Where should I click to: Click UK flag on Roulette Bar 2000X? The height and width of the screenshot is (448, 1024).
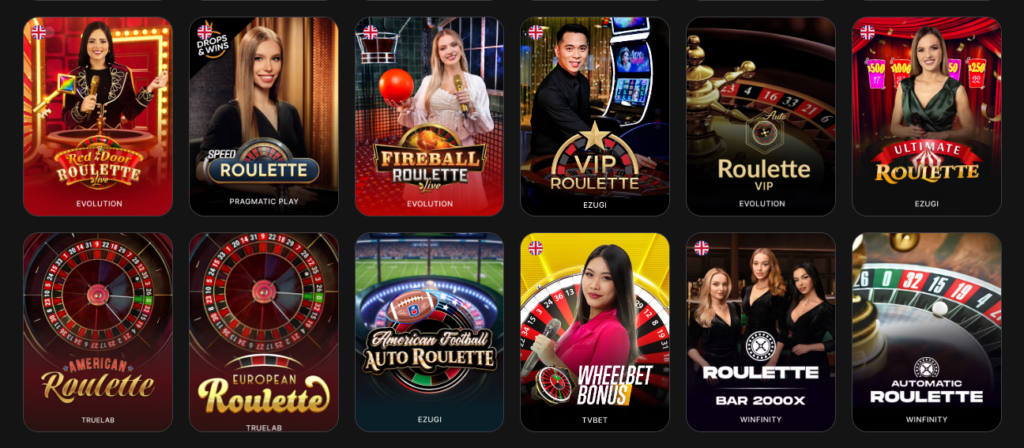pyautogui.click(x=701, y=248)
